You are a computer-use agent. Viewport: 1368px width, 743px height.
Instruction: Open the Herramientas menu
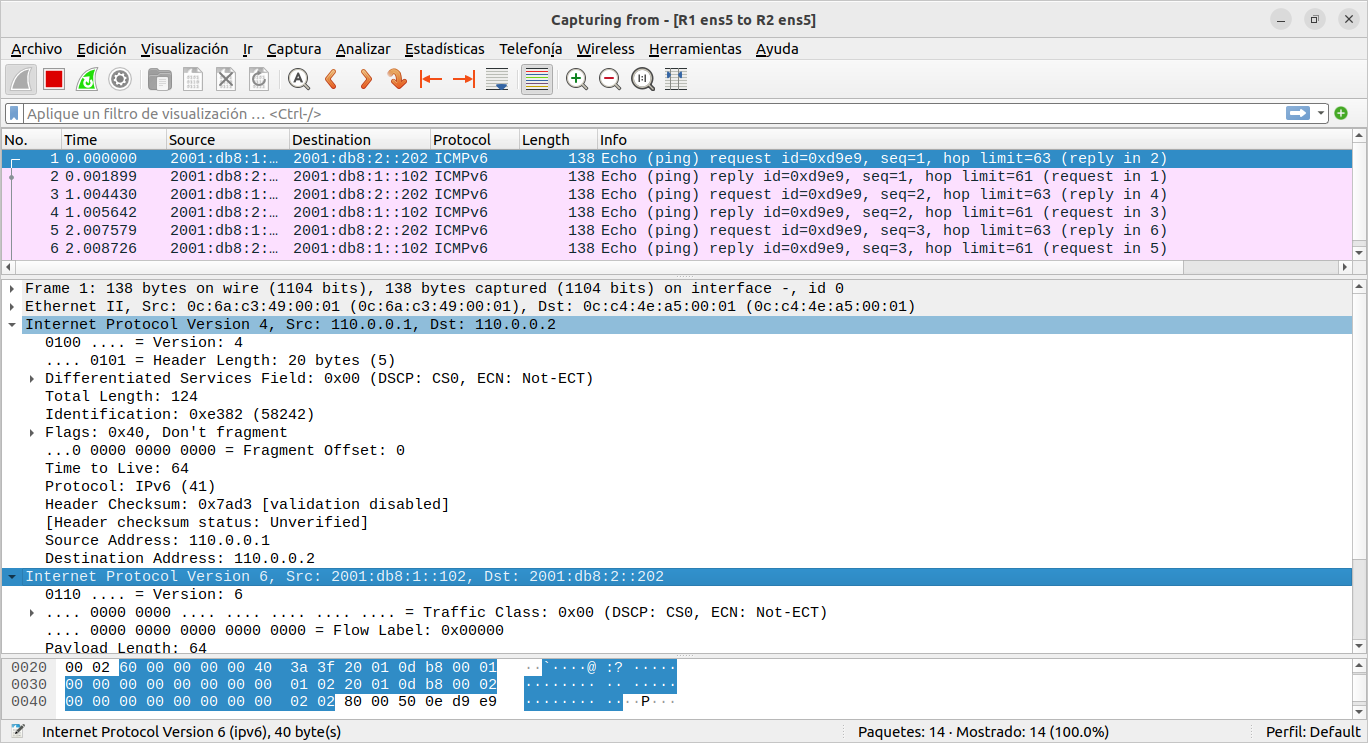point(695,49)
